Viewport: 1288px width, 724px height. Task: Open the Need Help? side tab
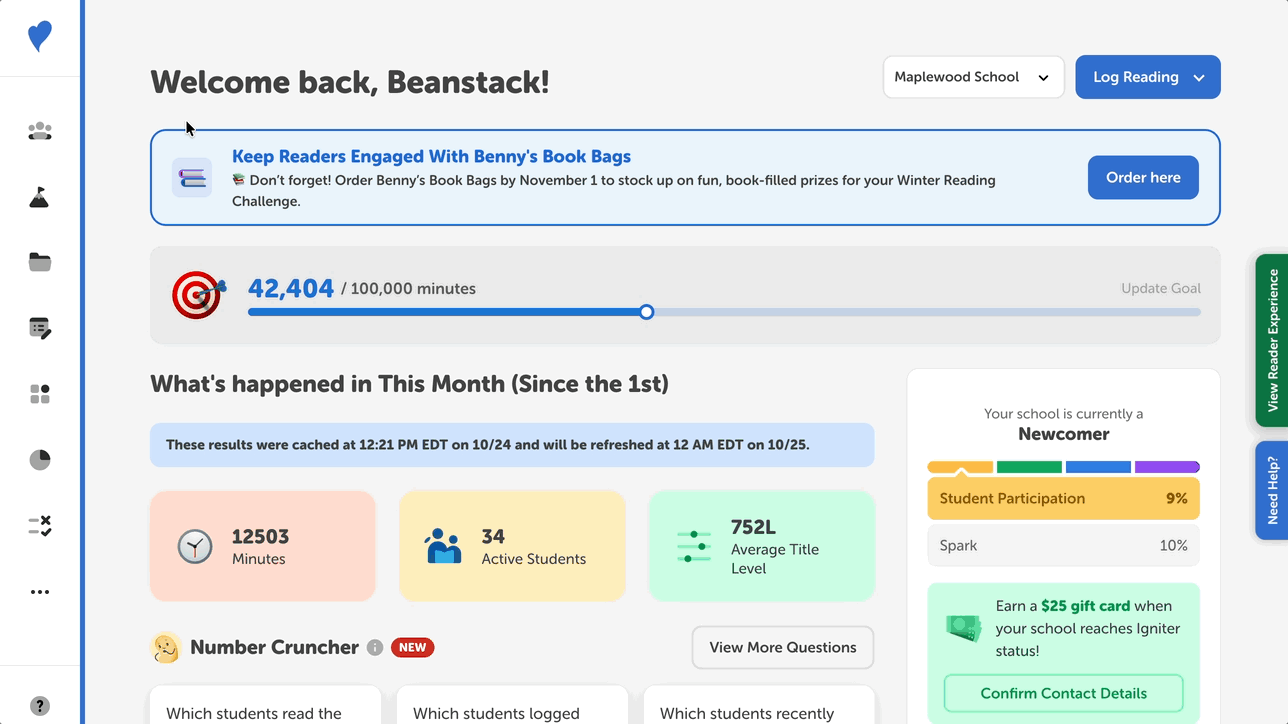coord(1272,490)
